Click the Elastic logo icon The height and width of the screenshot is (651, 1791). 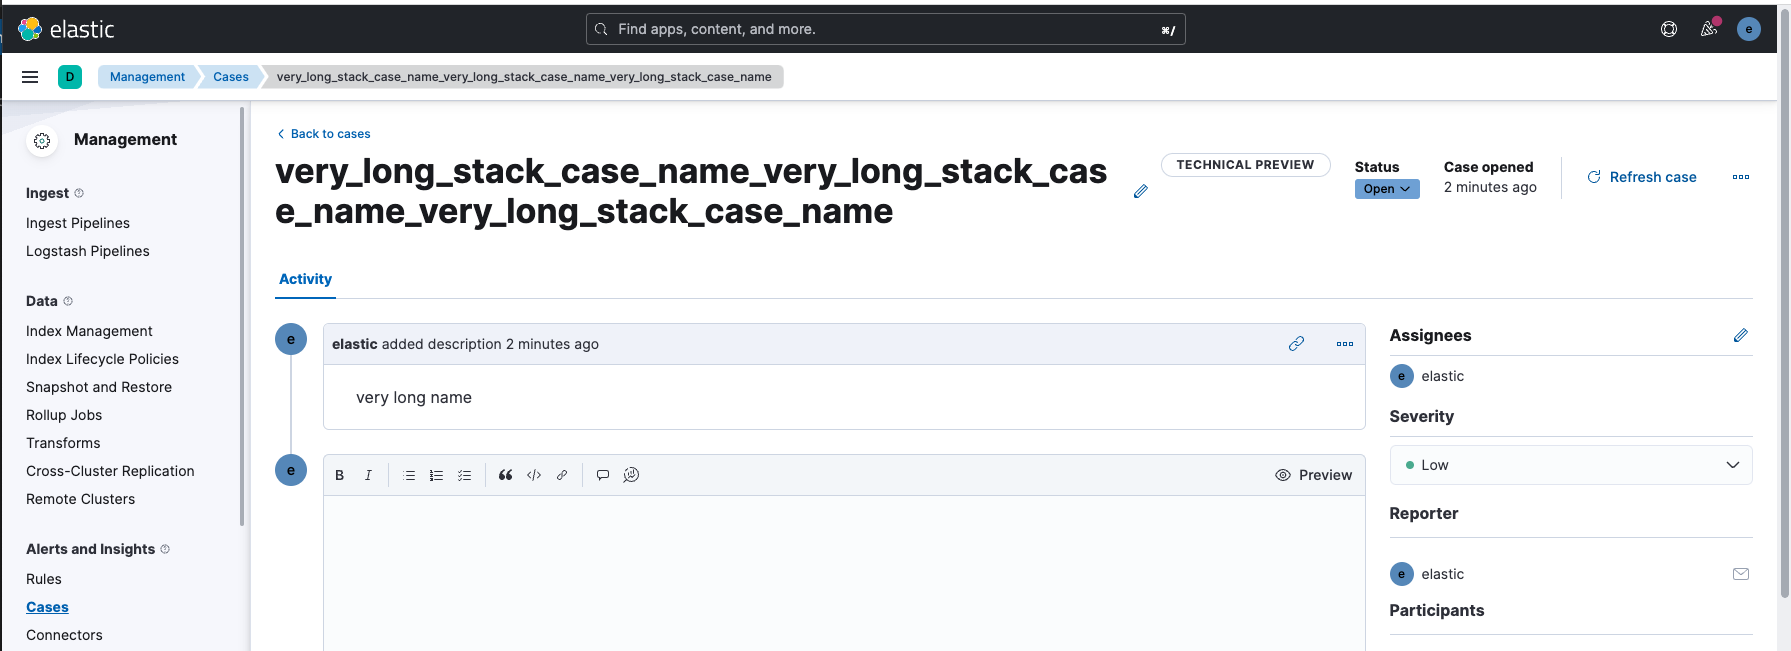[30, 29]
